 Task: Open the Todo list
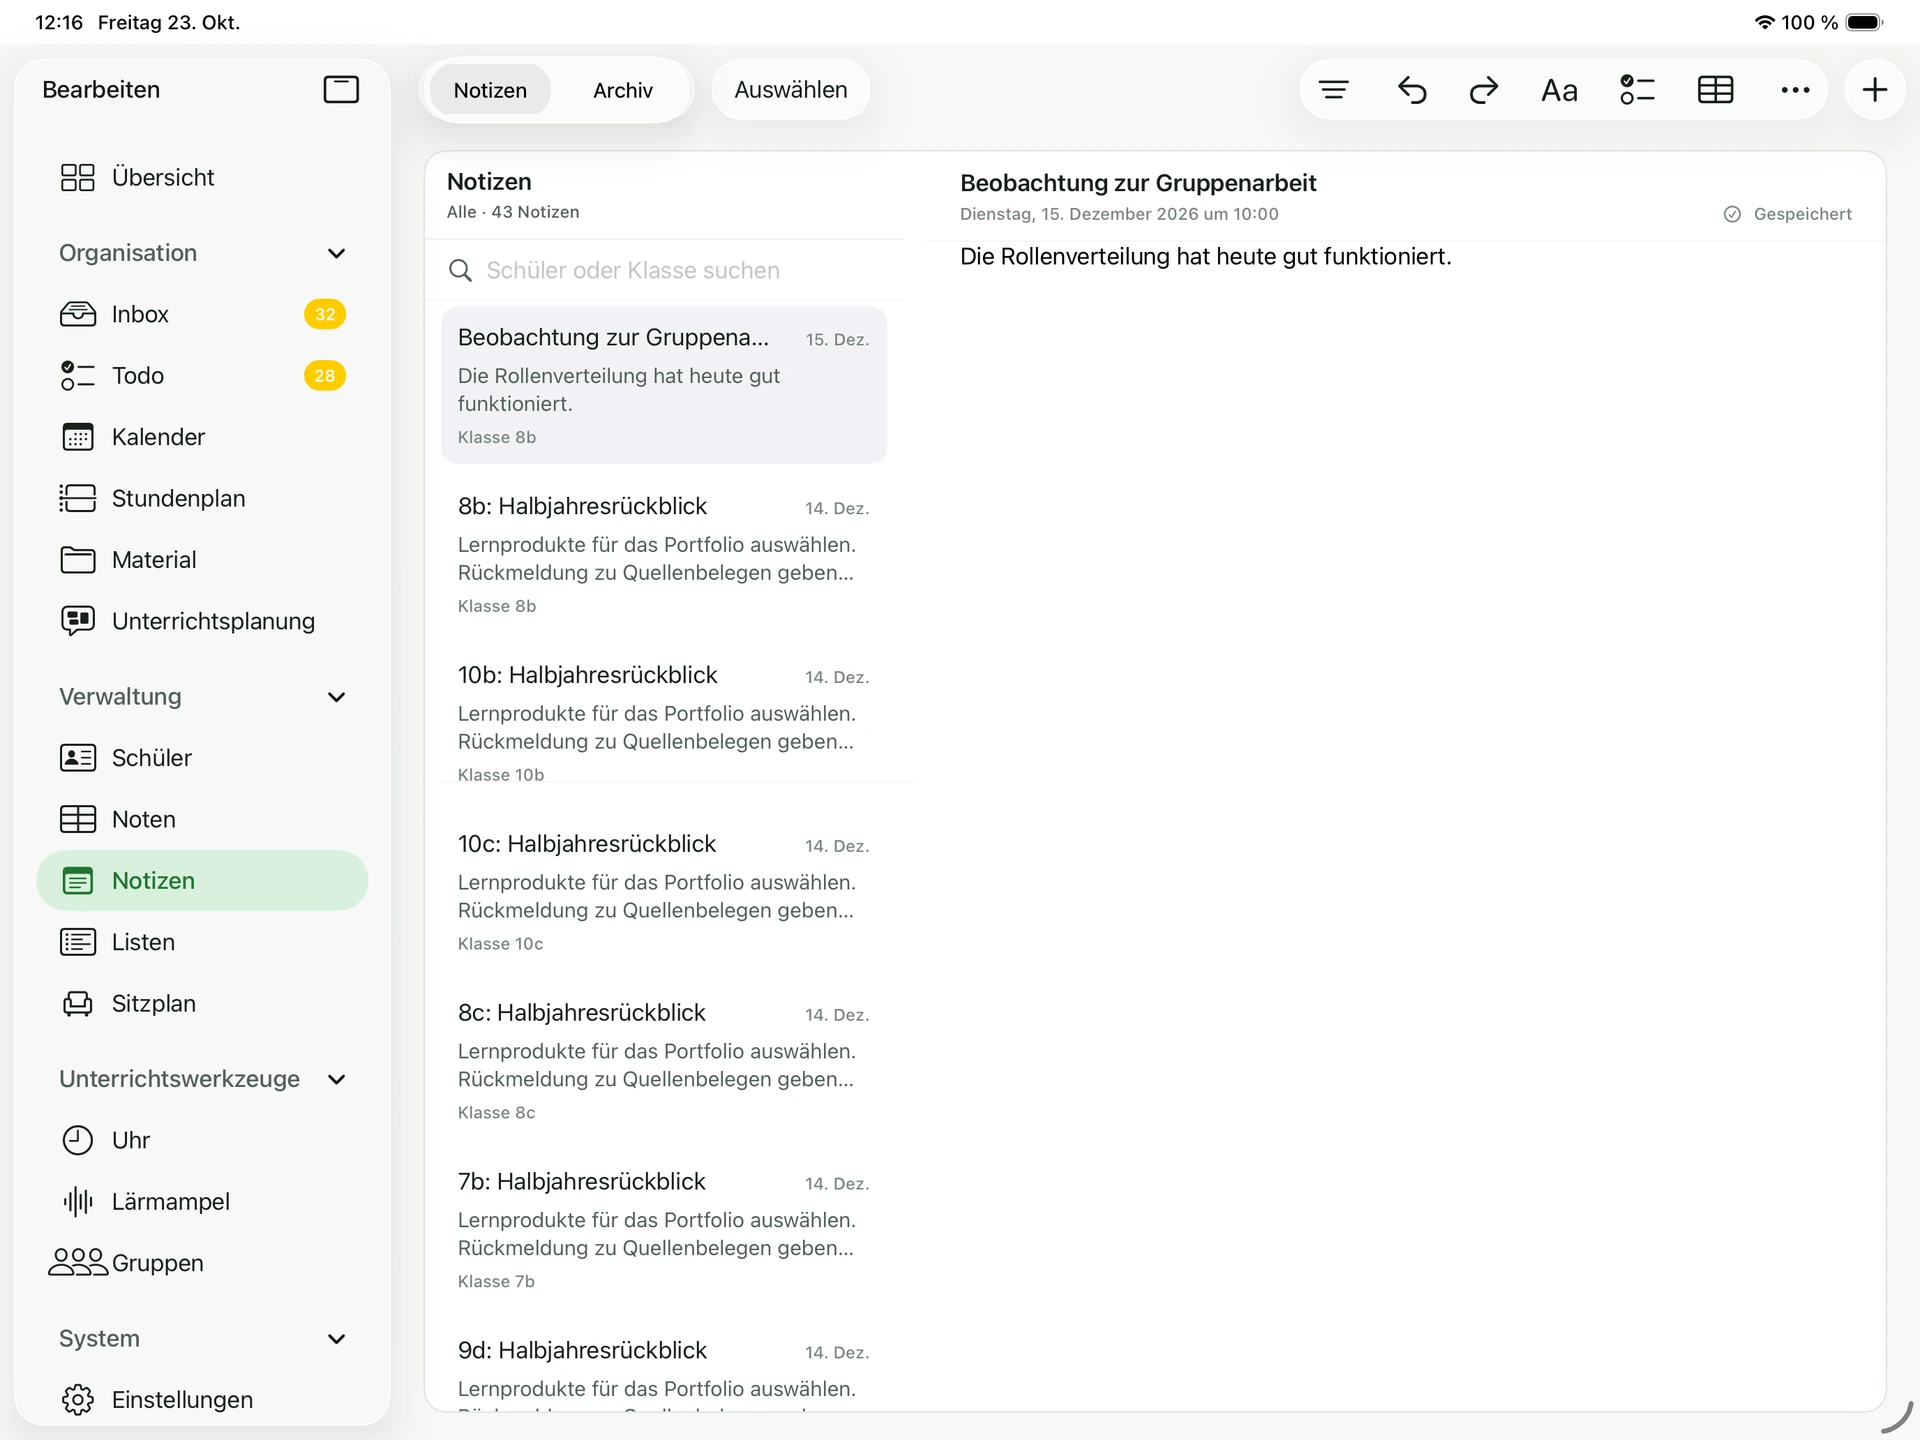202,376
